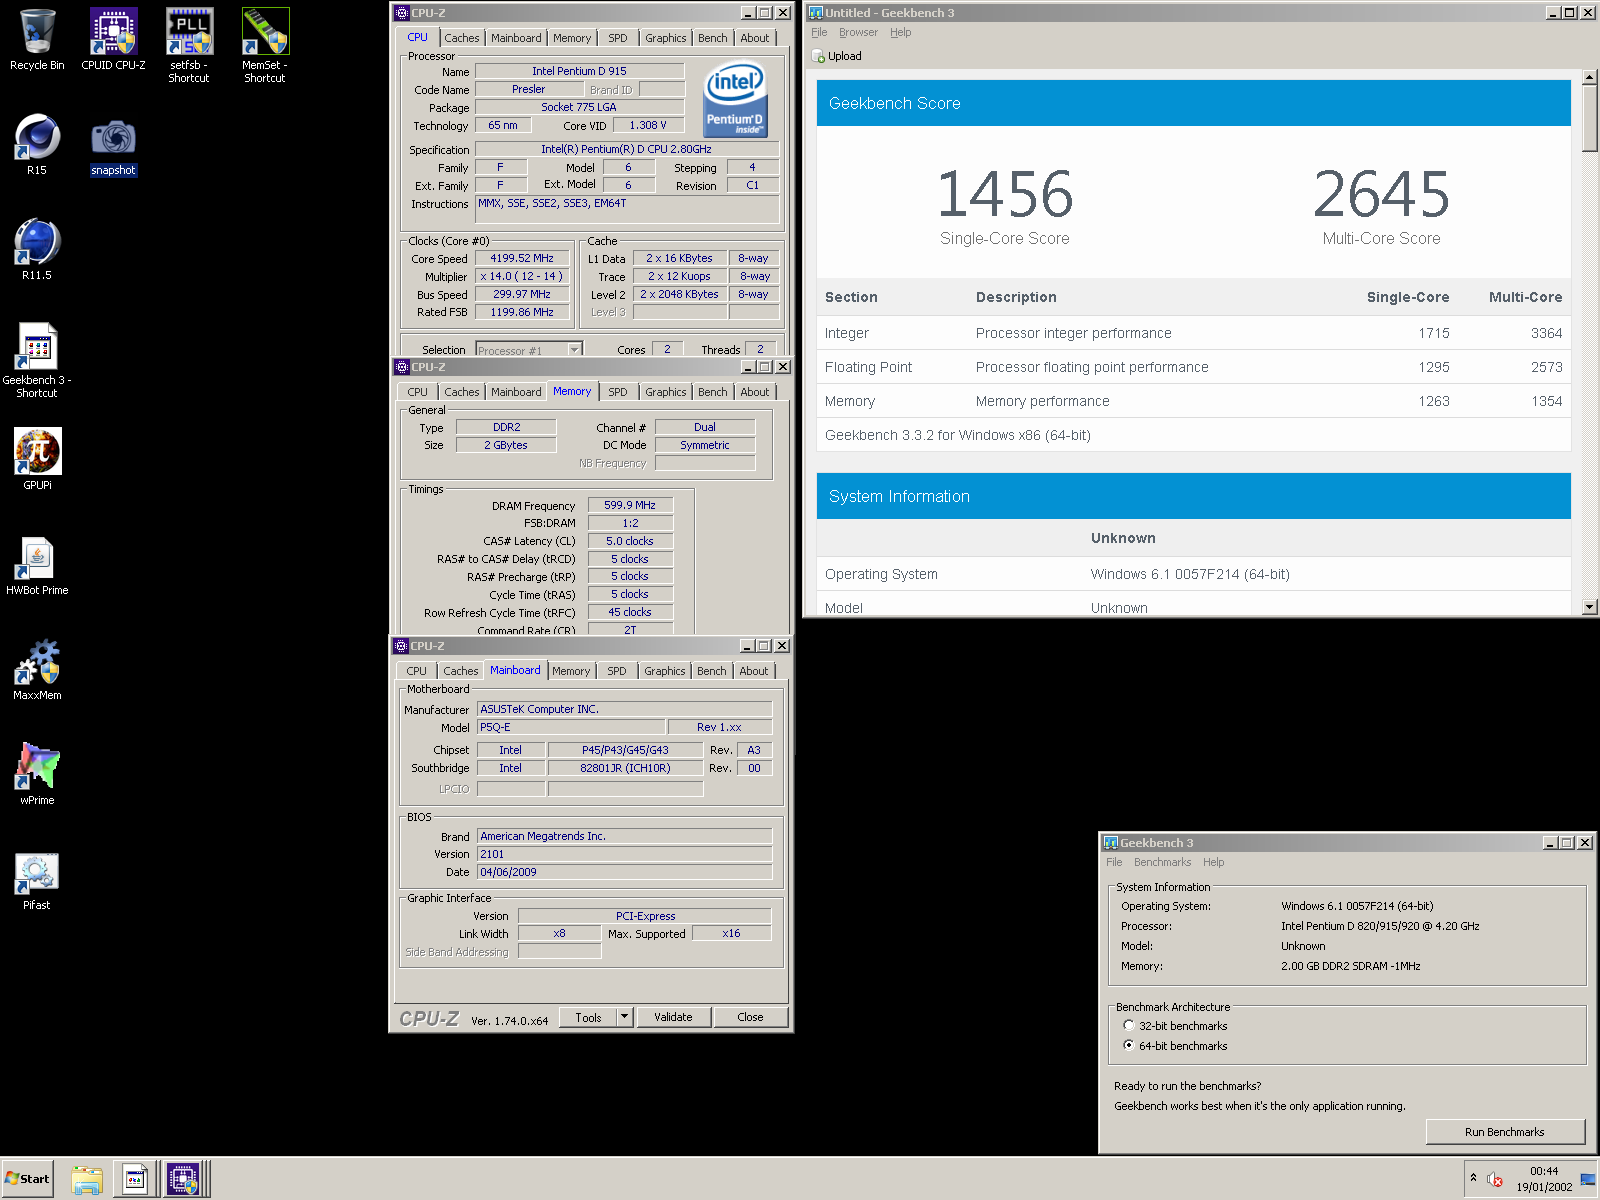Open Benchmarks menu in small Geekbench window
Viewport: 1600px width, 1200px height.
(1162, 862)
